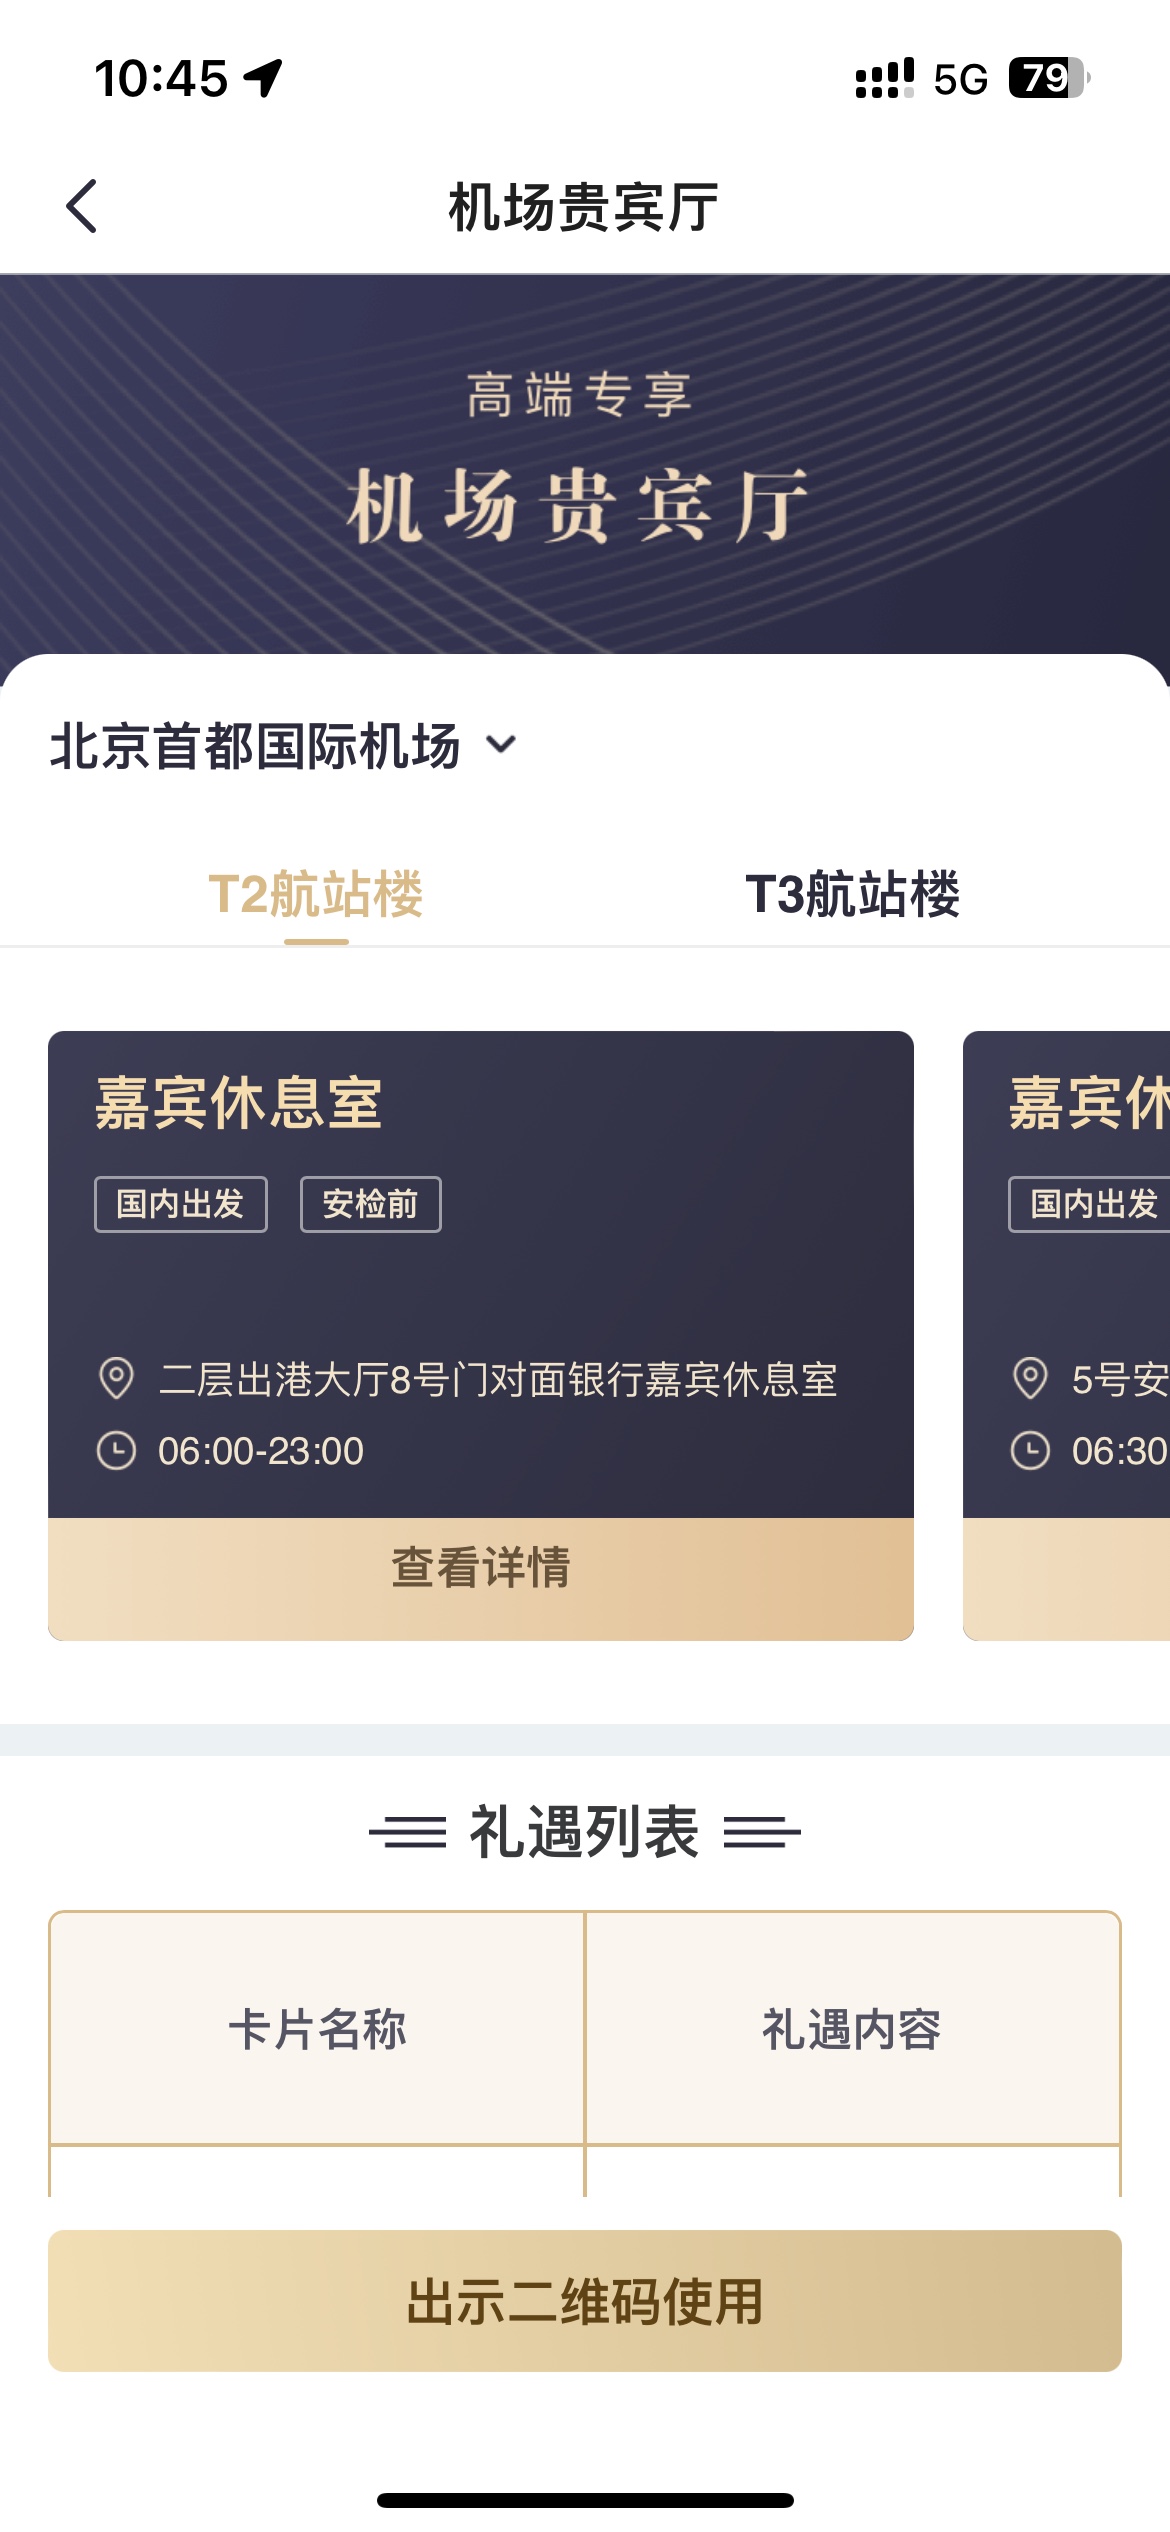
Task: Tap the 高端专享 机场贵宾厅 banner
Action: click(x=585, y=465)
